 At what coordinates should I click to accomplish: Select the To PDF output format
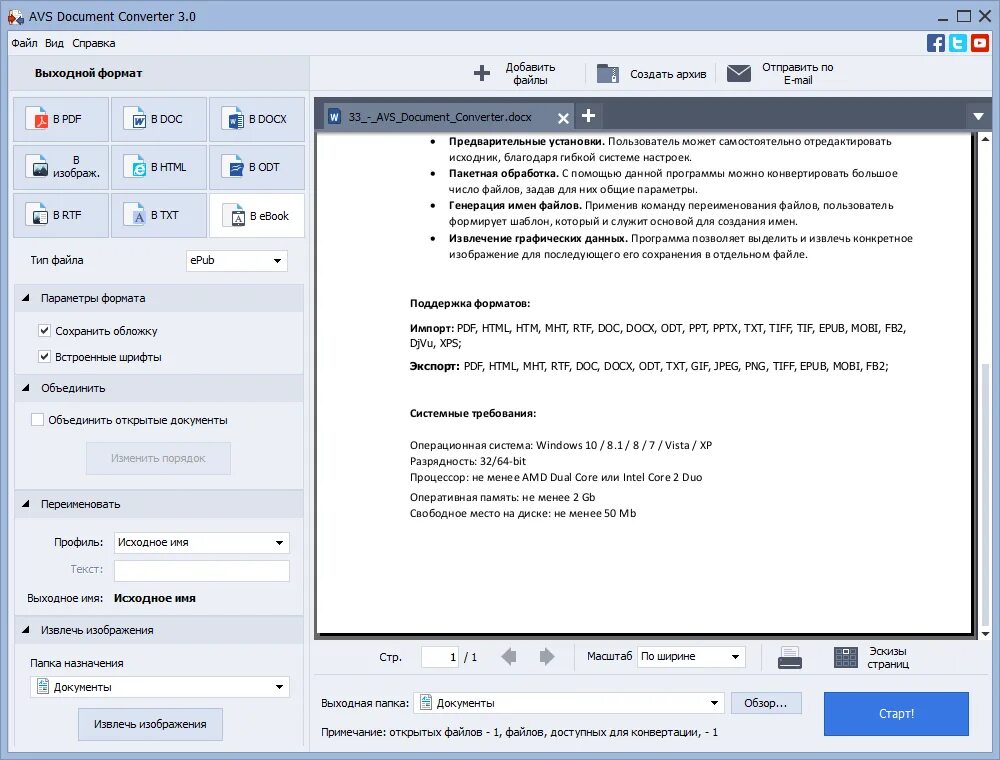[x=61, y=119]
